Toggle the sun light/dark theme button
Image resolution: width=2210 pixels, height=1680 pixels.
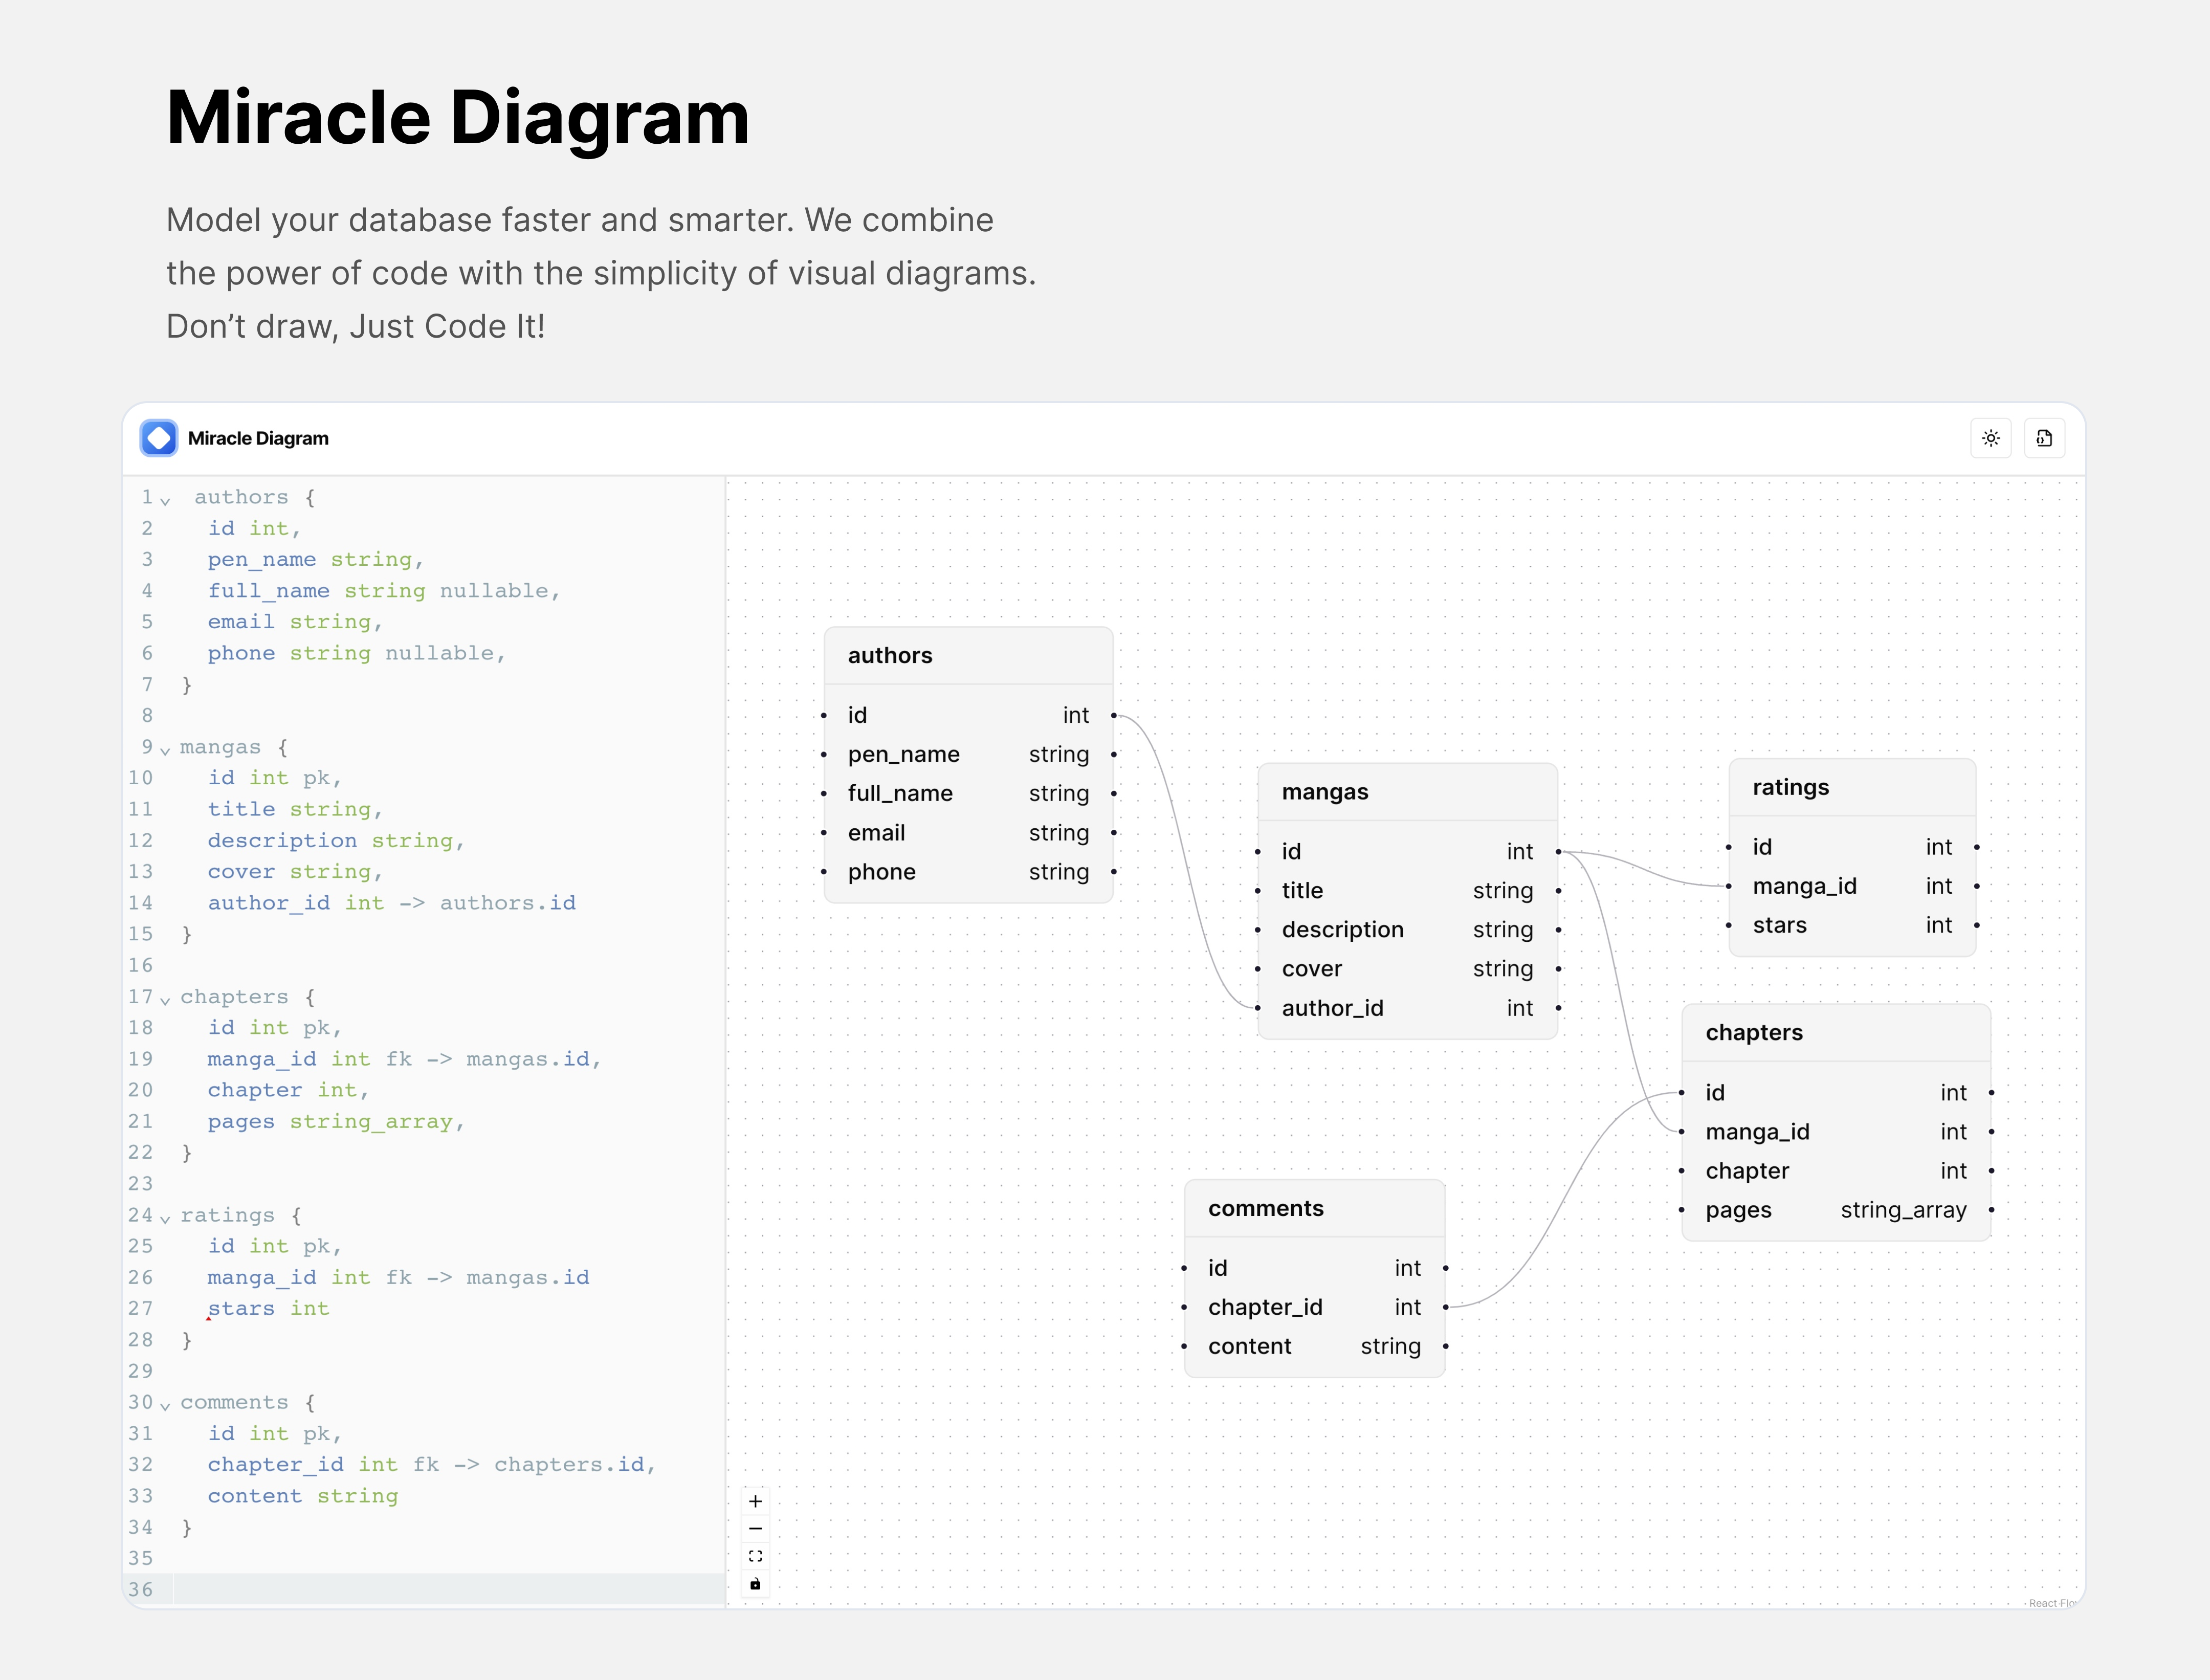[1990, 438]
